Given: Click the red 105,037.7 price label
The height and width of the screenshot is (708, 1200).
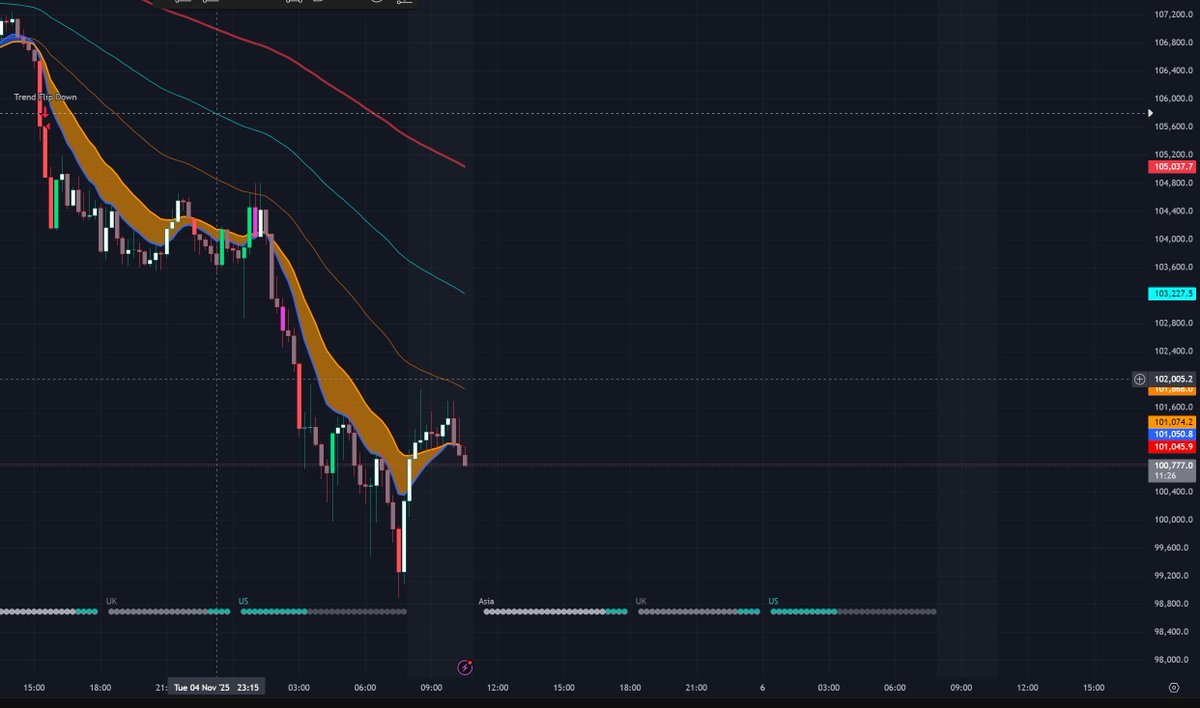Looking at the screenshot, I should click(1170, 167).
